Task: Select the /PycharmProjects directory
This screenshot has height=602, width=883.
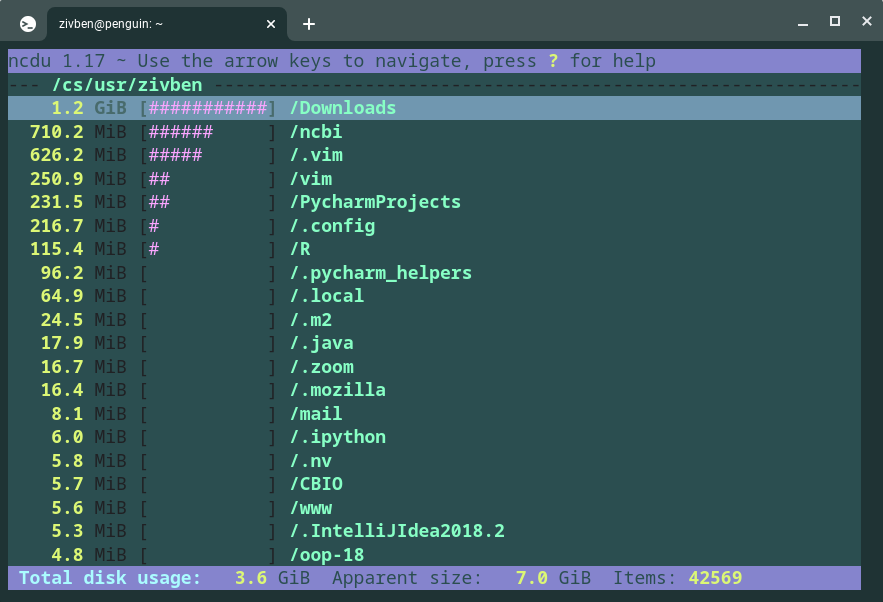Action: [375, 202]
